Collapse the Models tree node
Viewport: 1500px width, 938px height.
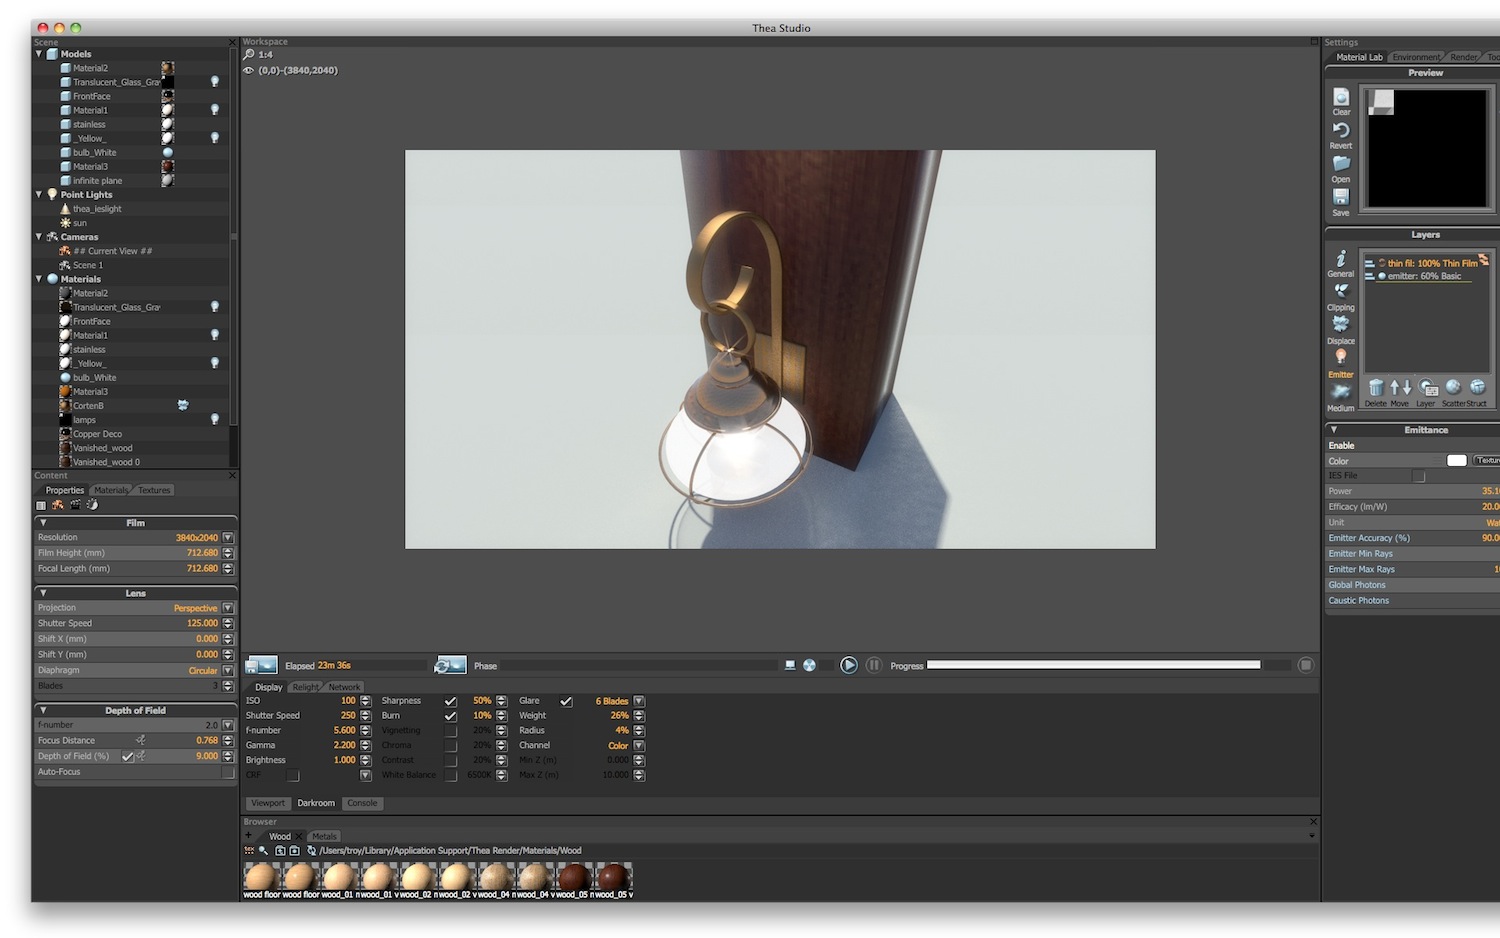click(x=39, y=54)
